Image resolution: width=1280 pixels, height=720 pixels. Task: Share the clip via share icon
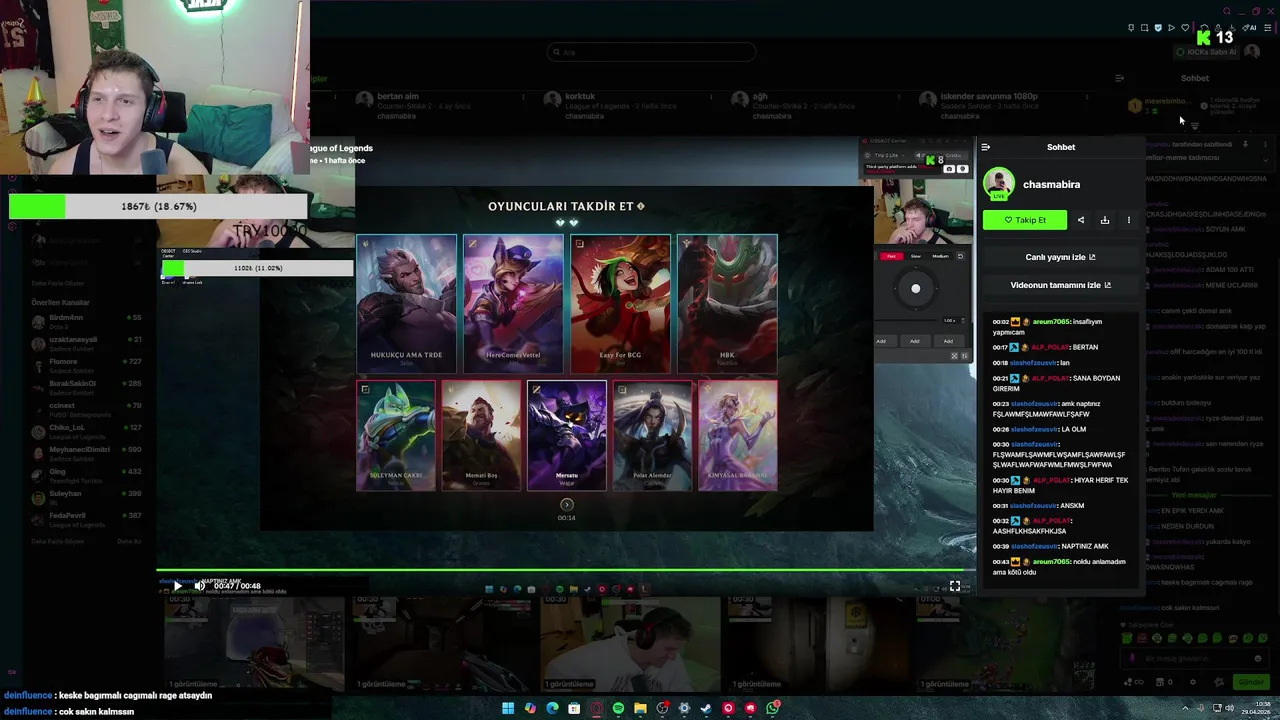(x=1081, y=220)
